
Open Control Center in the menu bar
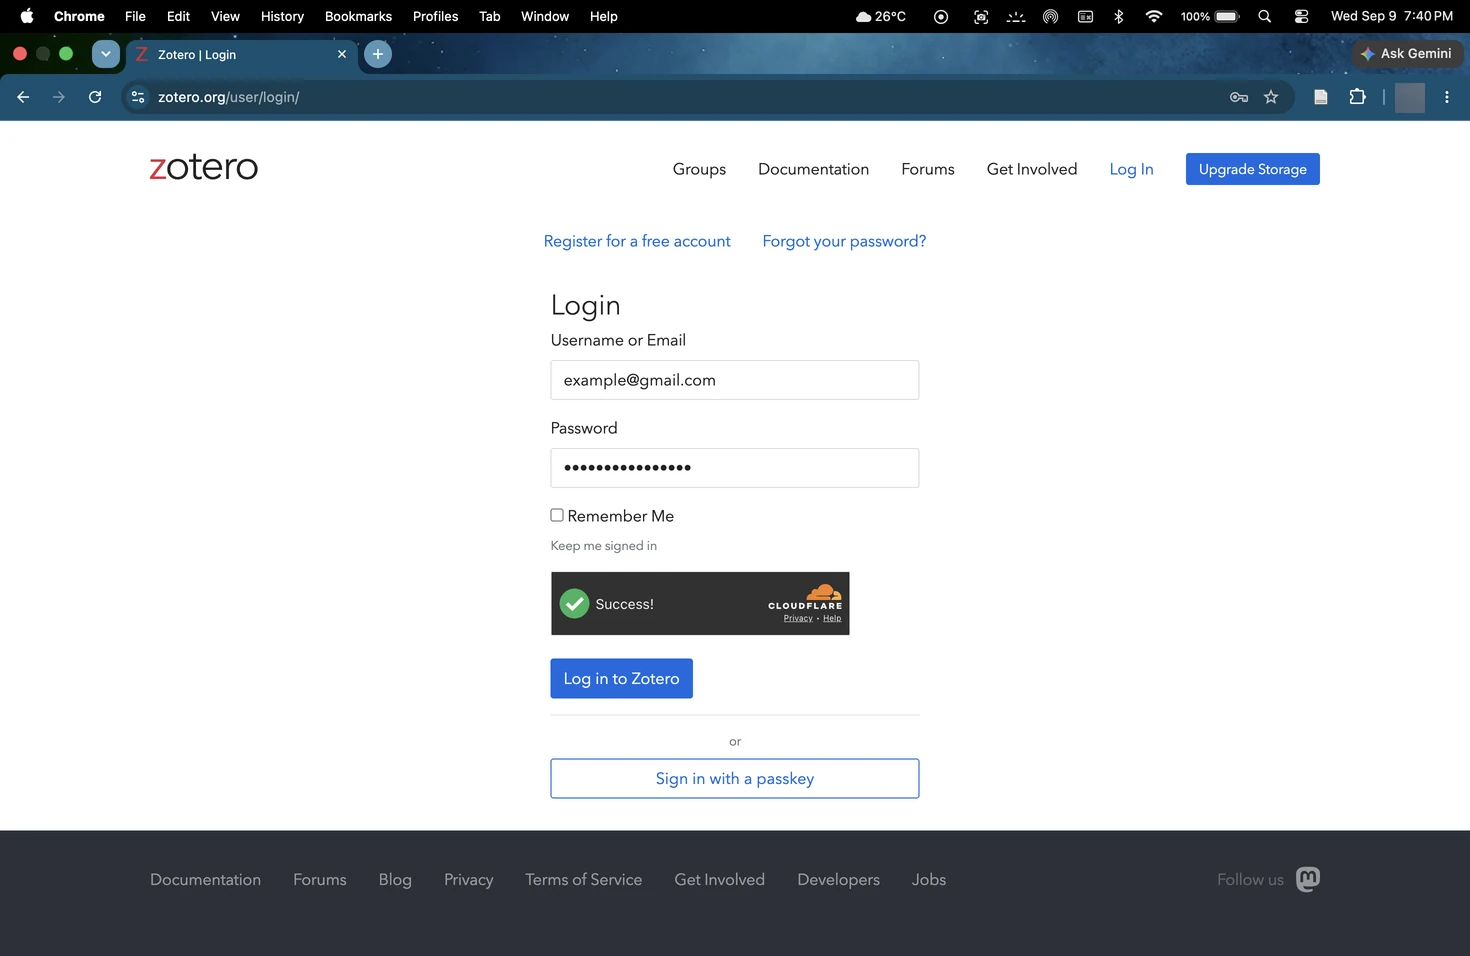(1301, 16)
